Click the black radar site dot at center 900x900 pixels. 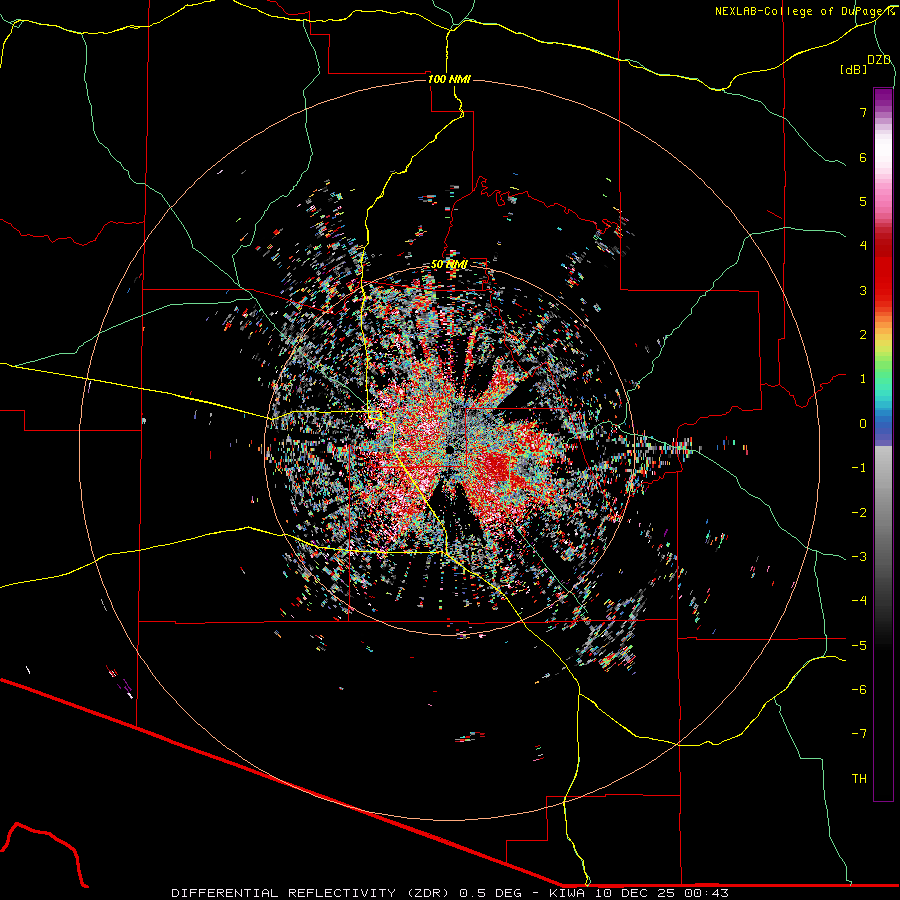point(450,449)
